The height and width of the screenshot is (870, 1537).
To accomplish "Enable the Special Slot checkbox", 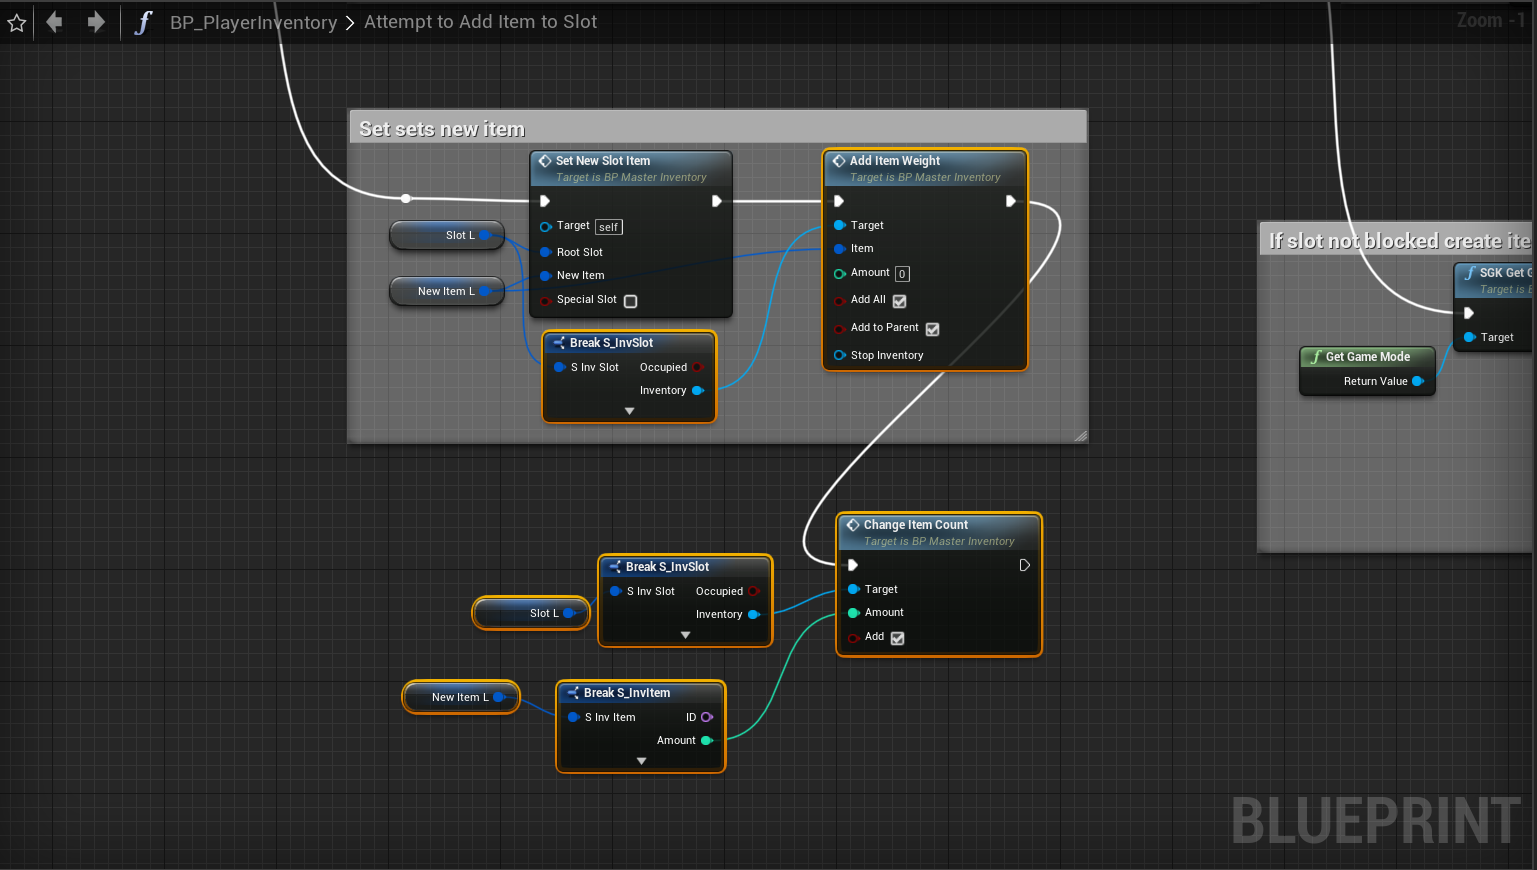I will 630,301.
